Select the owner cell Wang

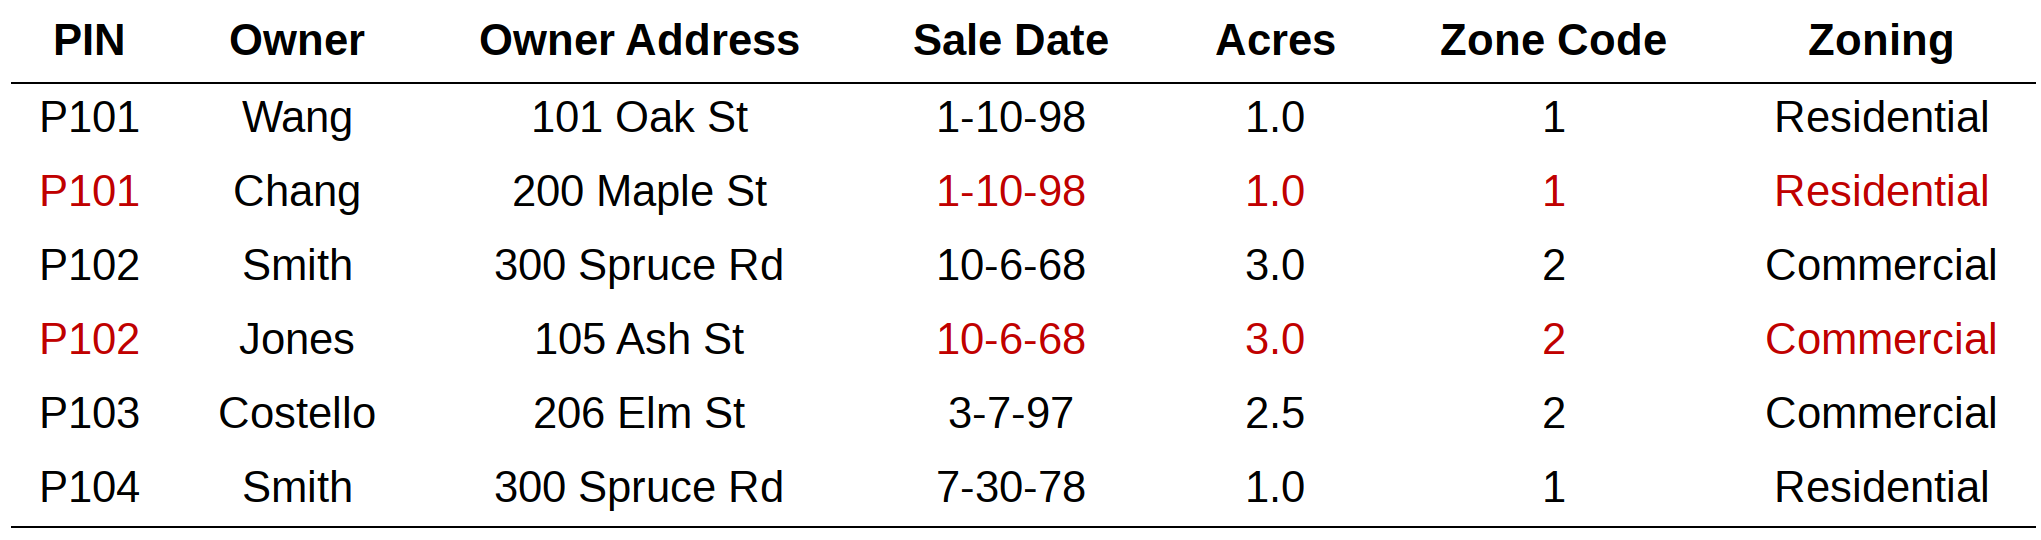pyautogui.click(x=297, y=118)
